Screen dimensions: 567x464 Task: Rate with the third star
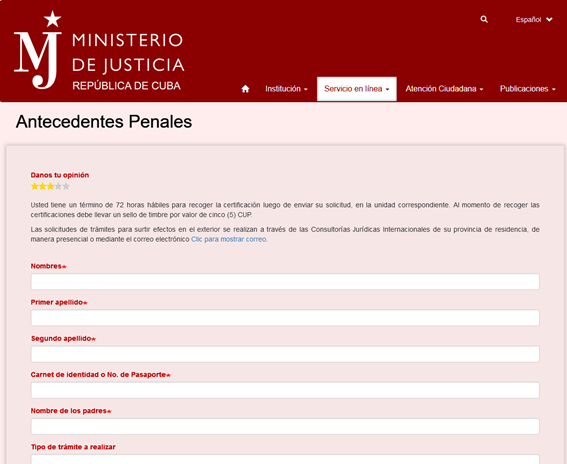50,187
